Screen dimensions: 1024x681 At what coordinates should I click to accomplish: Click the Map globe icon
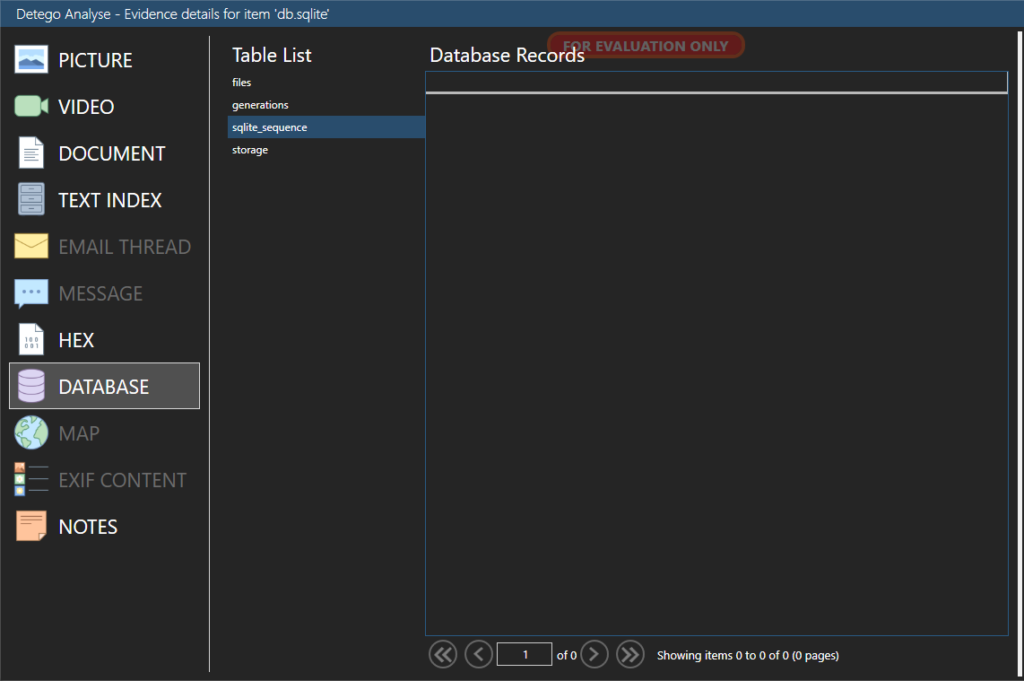31,433
